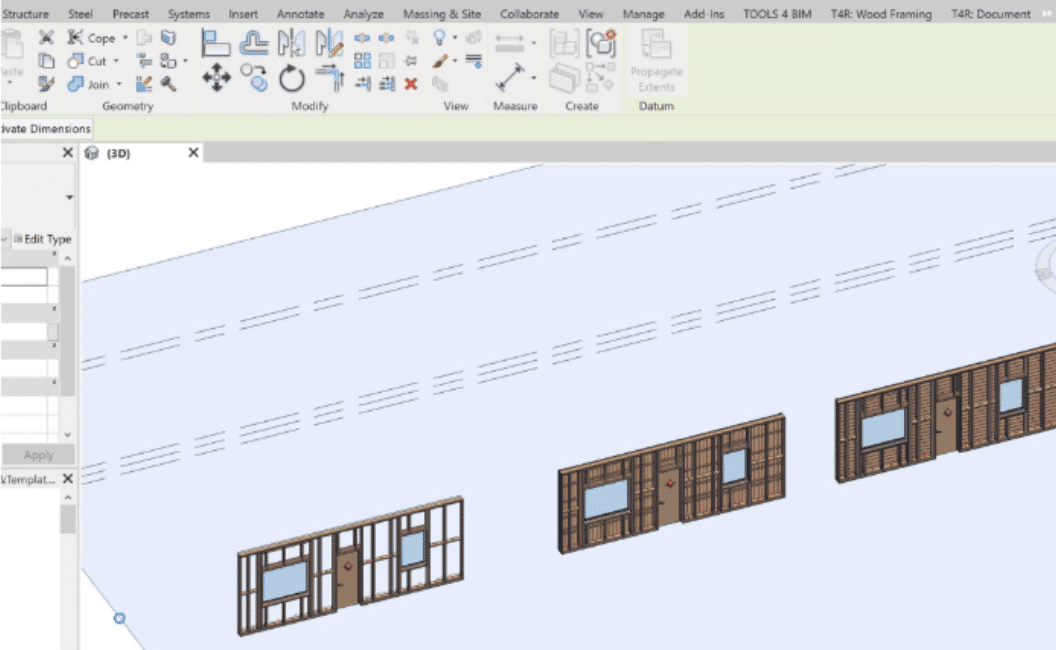
Task: Click the first Properties value input field
Action: tap(24, 277)
